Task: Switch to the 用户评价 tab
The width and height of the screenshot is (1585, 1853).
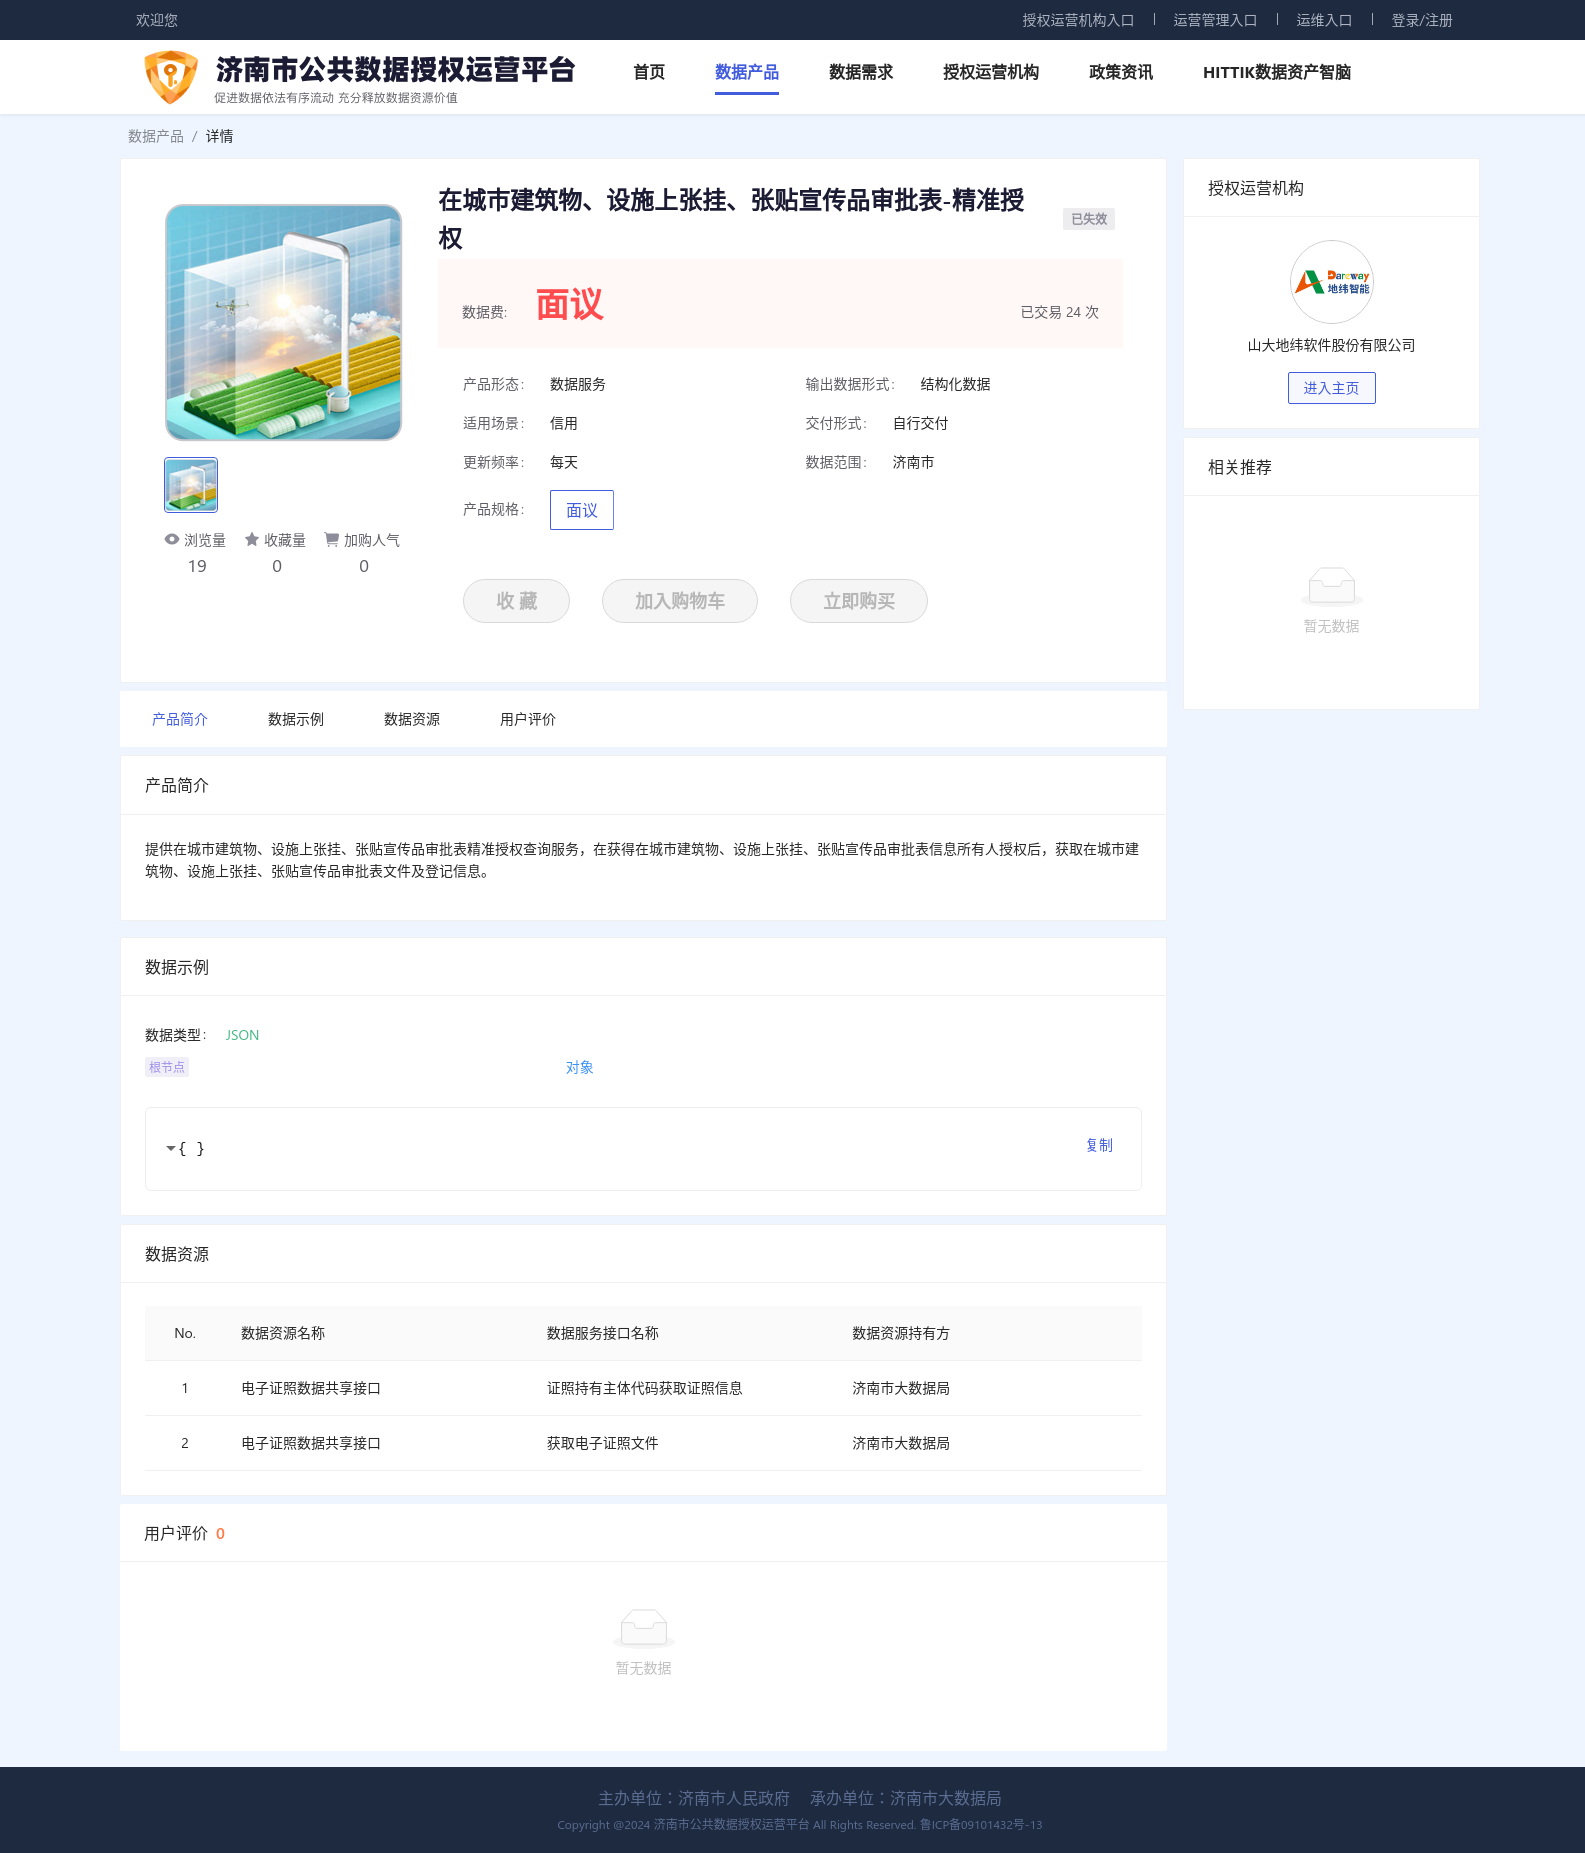Action: tap(528, 719)
